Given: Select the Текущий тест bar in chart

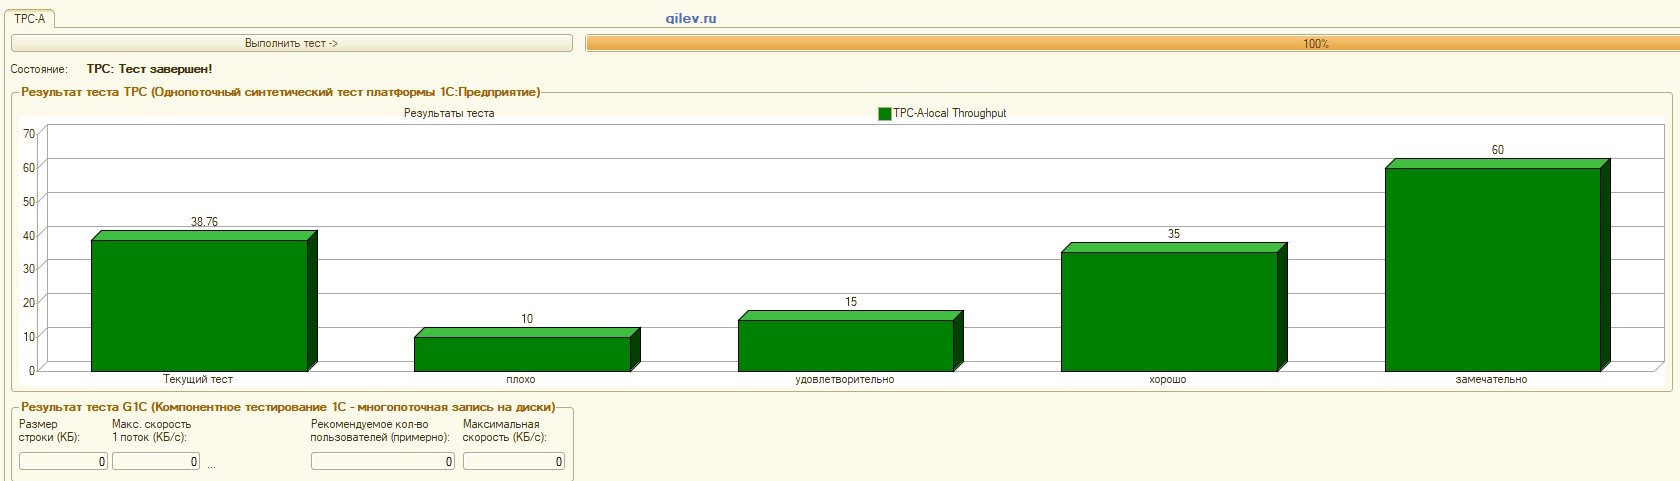Looking at the screenshot, I should coord(199,305).
